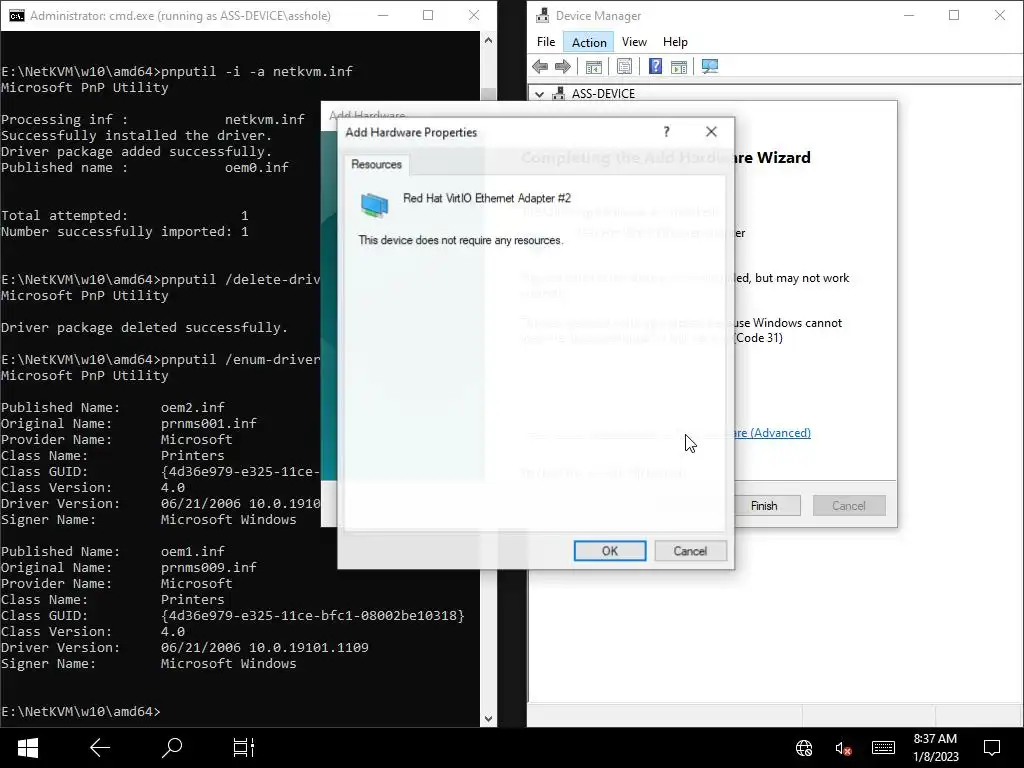This screenshot has height=768, width=1024.
Task: Click 'oem1.inf' published name in cmd
Action: tap(193, 551)
